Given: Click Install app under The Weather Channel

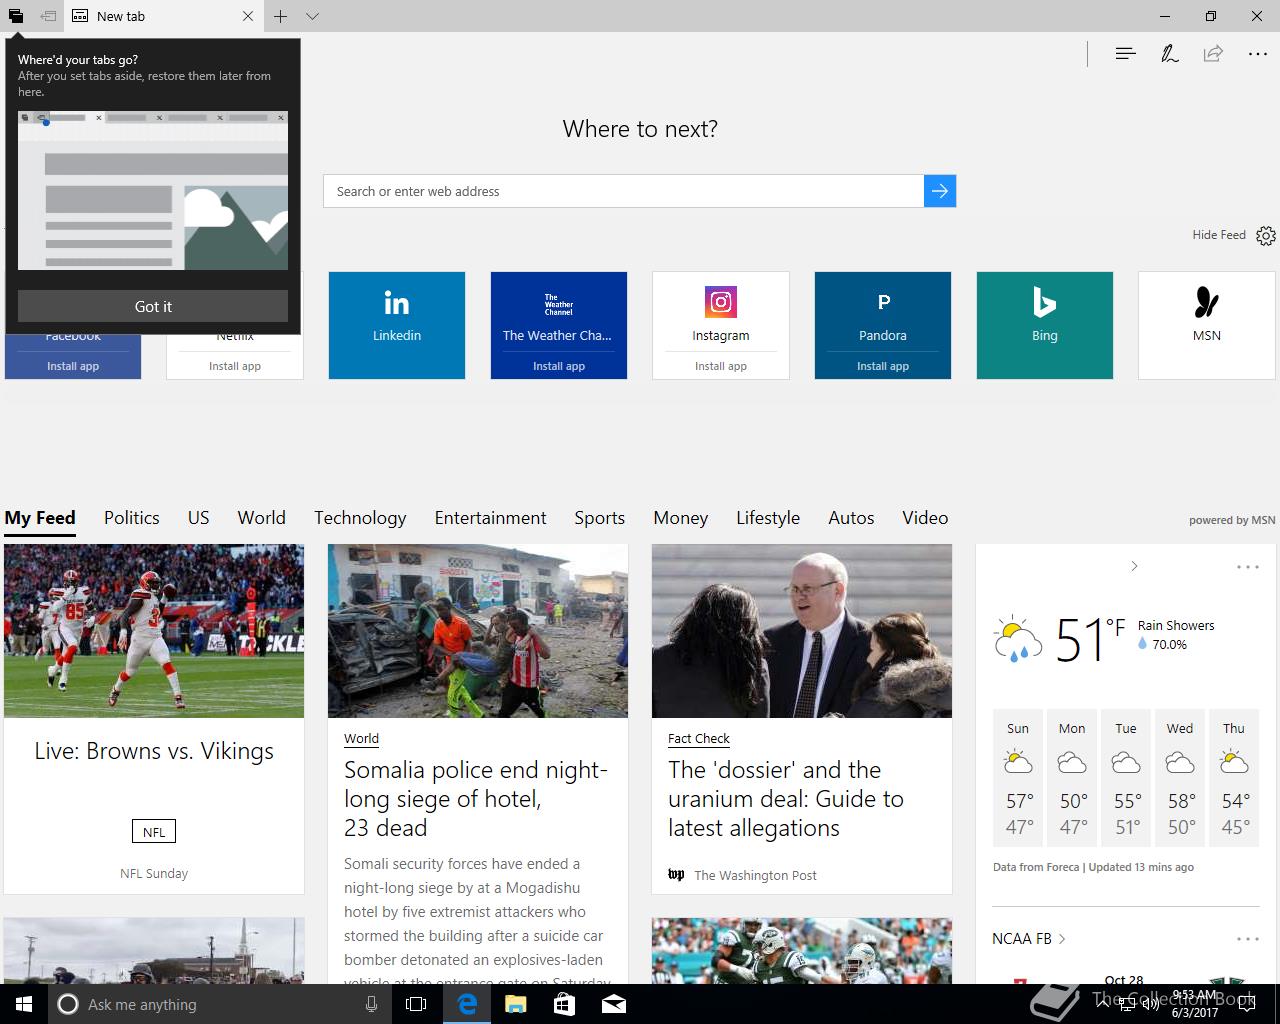Looking at the screenshot, I should (559, 366).
